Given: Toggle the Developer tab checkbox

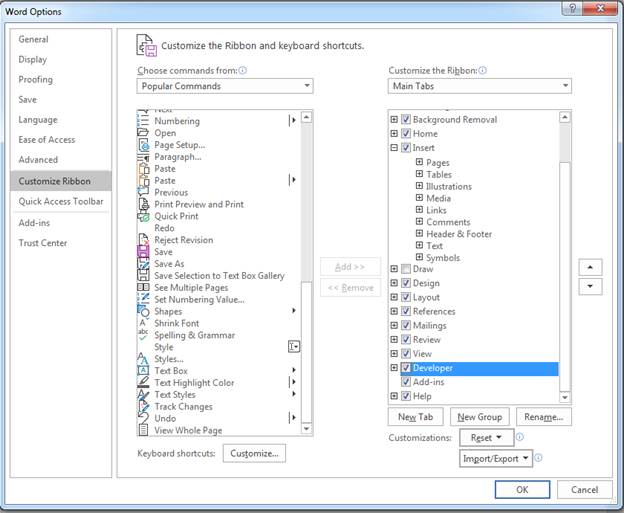Looking at the screenshot, I should point(406,368).
